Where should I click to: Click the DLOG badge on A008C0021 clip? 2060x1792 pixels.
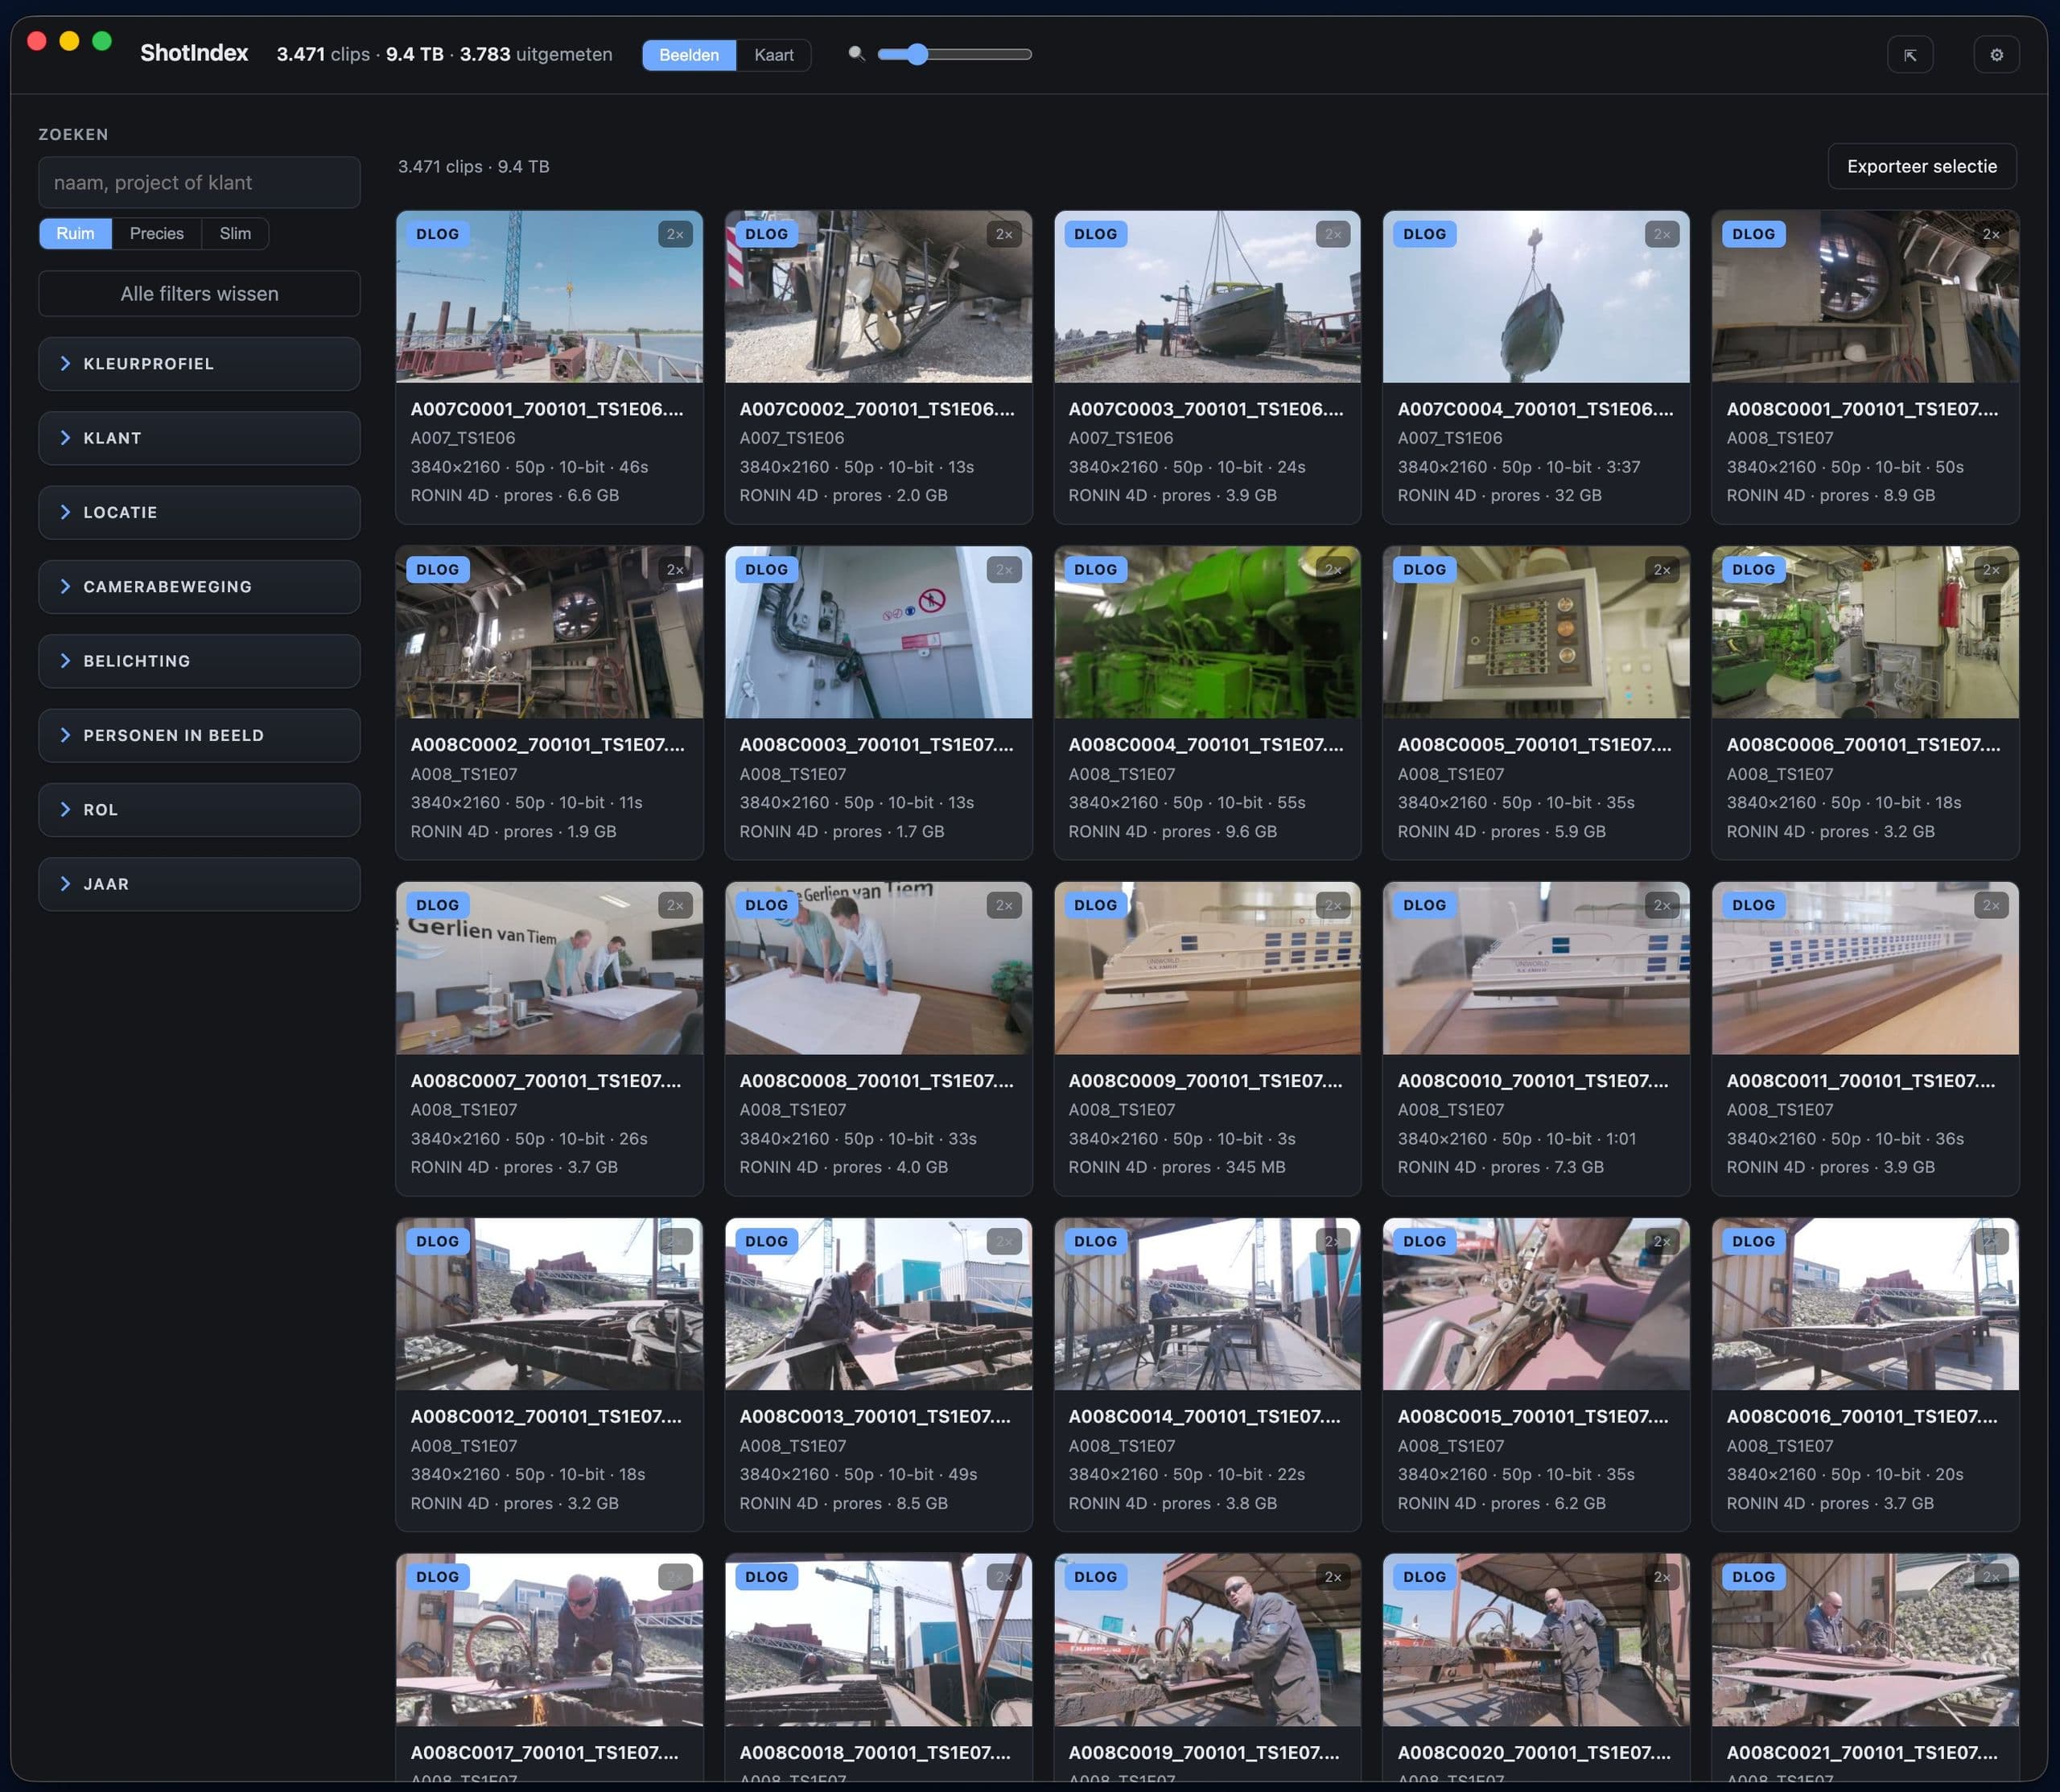1753,1577
